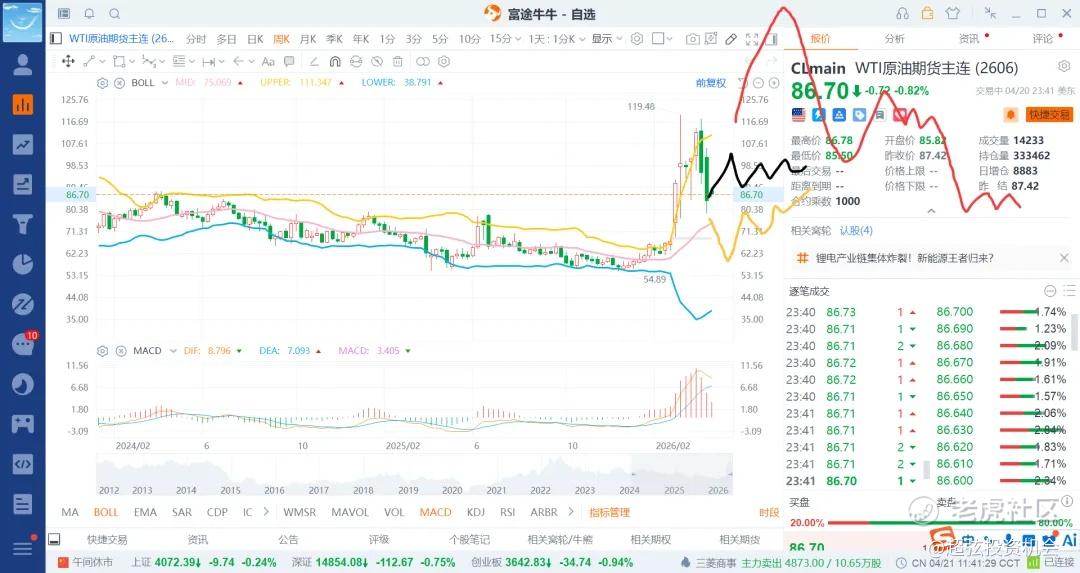This screenshot has width=1080, height=573.
Task: Click the notification bell in title bar
Action: [90, 14]
